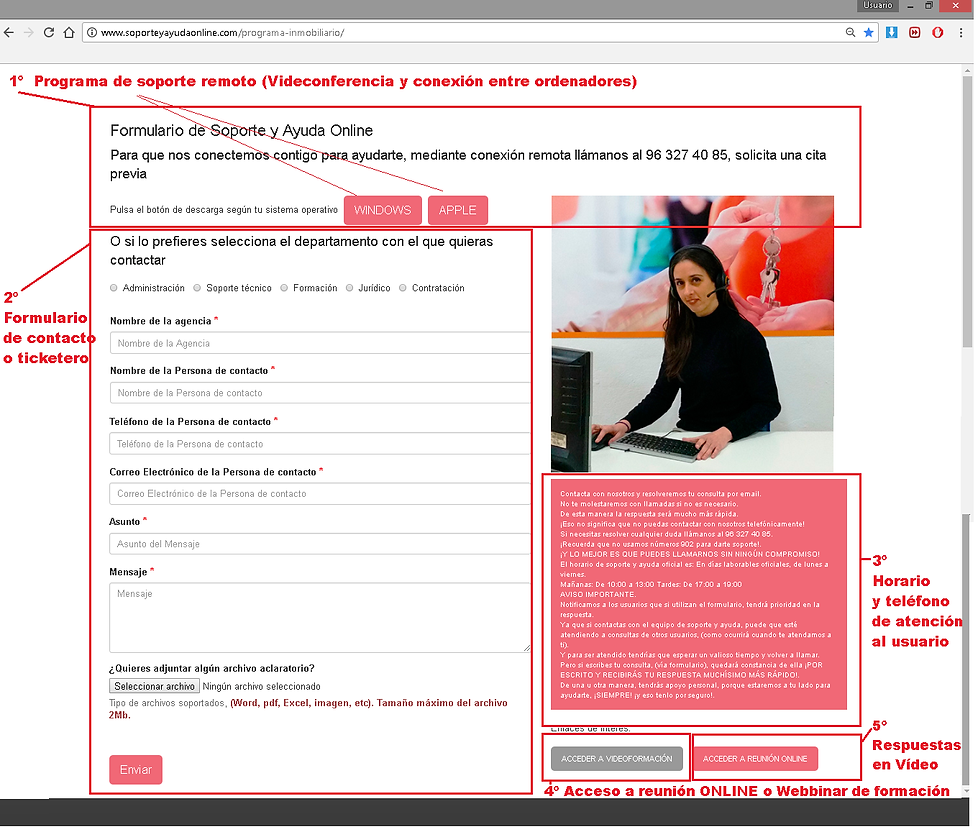Click the '¿Quieres adjuntar algún archivo aclaratorio?' label
The height and width of the screenshot is (827, 978).
[212, 669]
